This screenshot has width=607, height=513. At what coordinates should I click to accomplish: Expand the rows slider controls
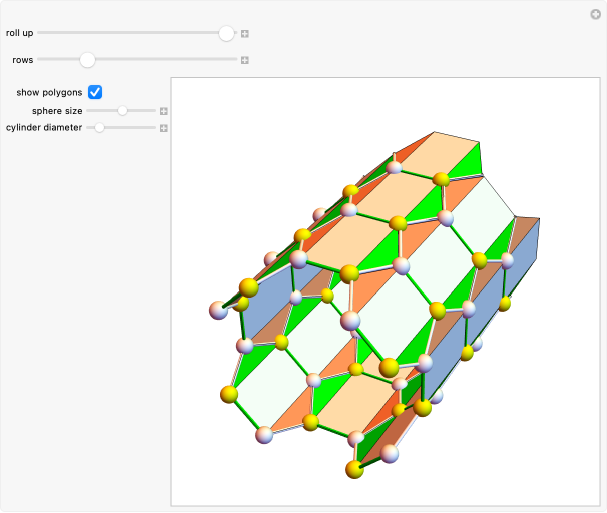pyautogui.click(x=244, y=60)
